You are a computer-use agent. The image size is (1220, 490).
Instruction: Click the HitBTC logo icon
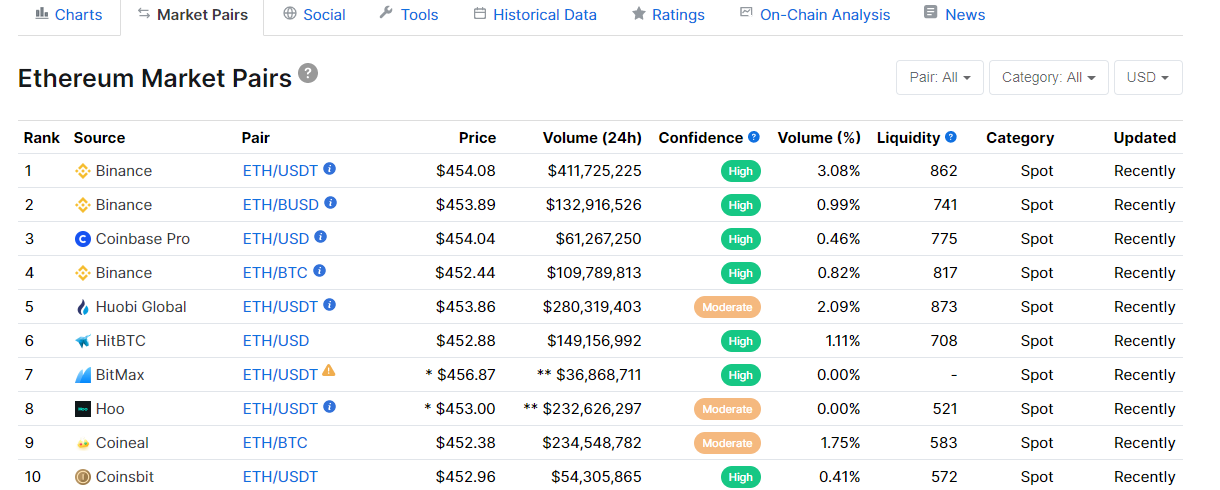(x=83, y=341)
